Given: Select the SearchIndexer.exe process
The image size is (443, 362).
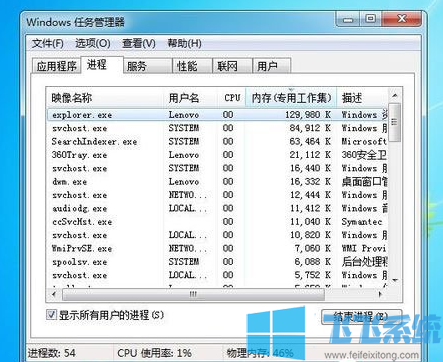Looking at the screenshot, I should point(217,141).
